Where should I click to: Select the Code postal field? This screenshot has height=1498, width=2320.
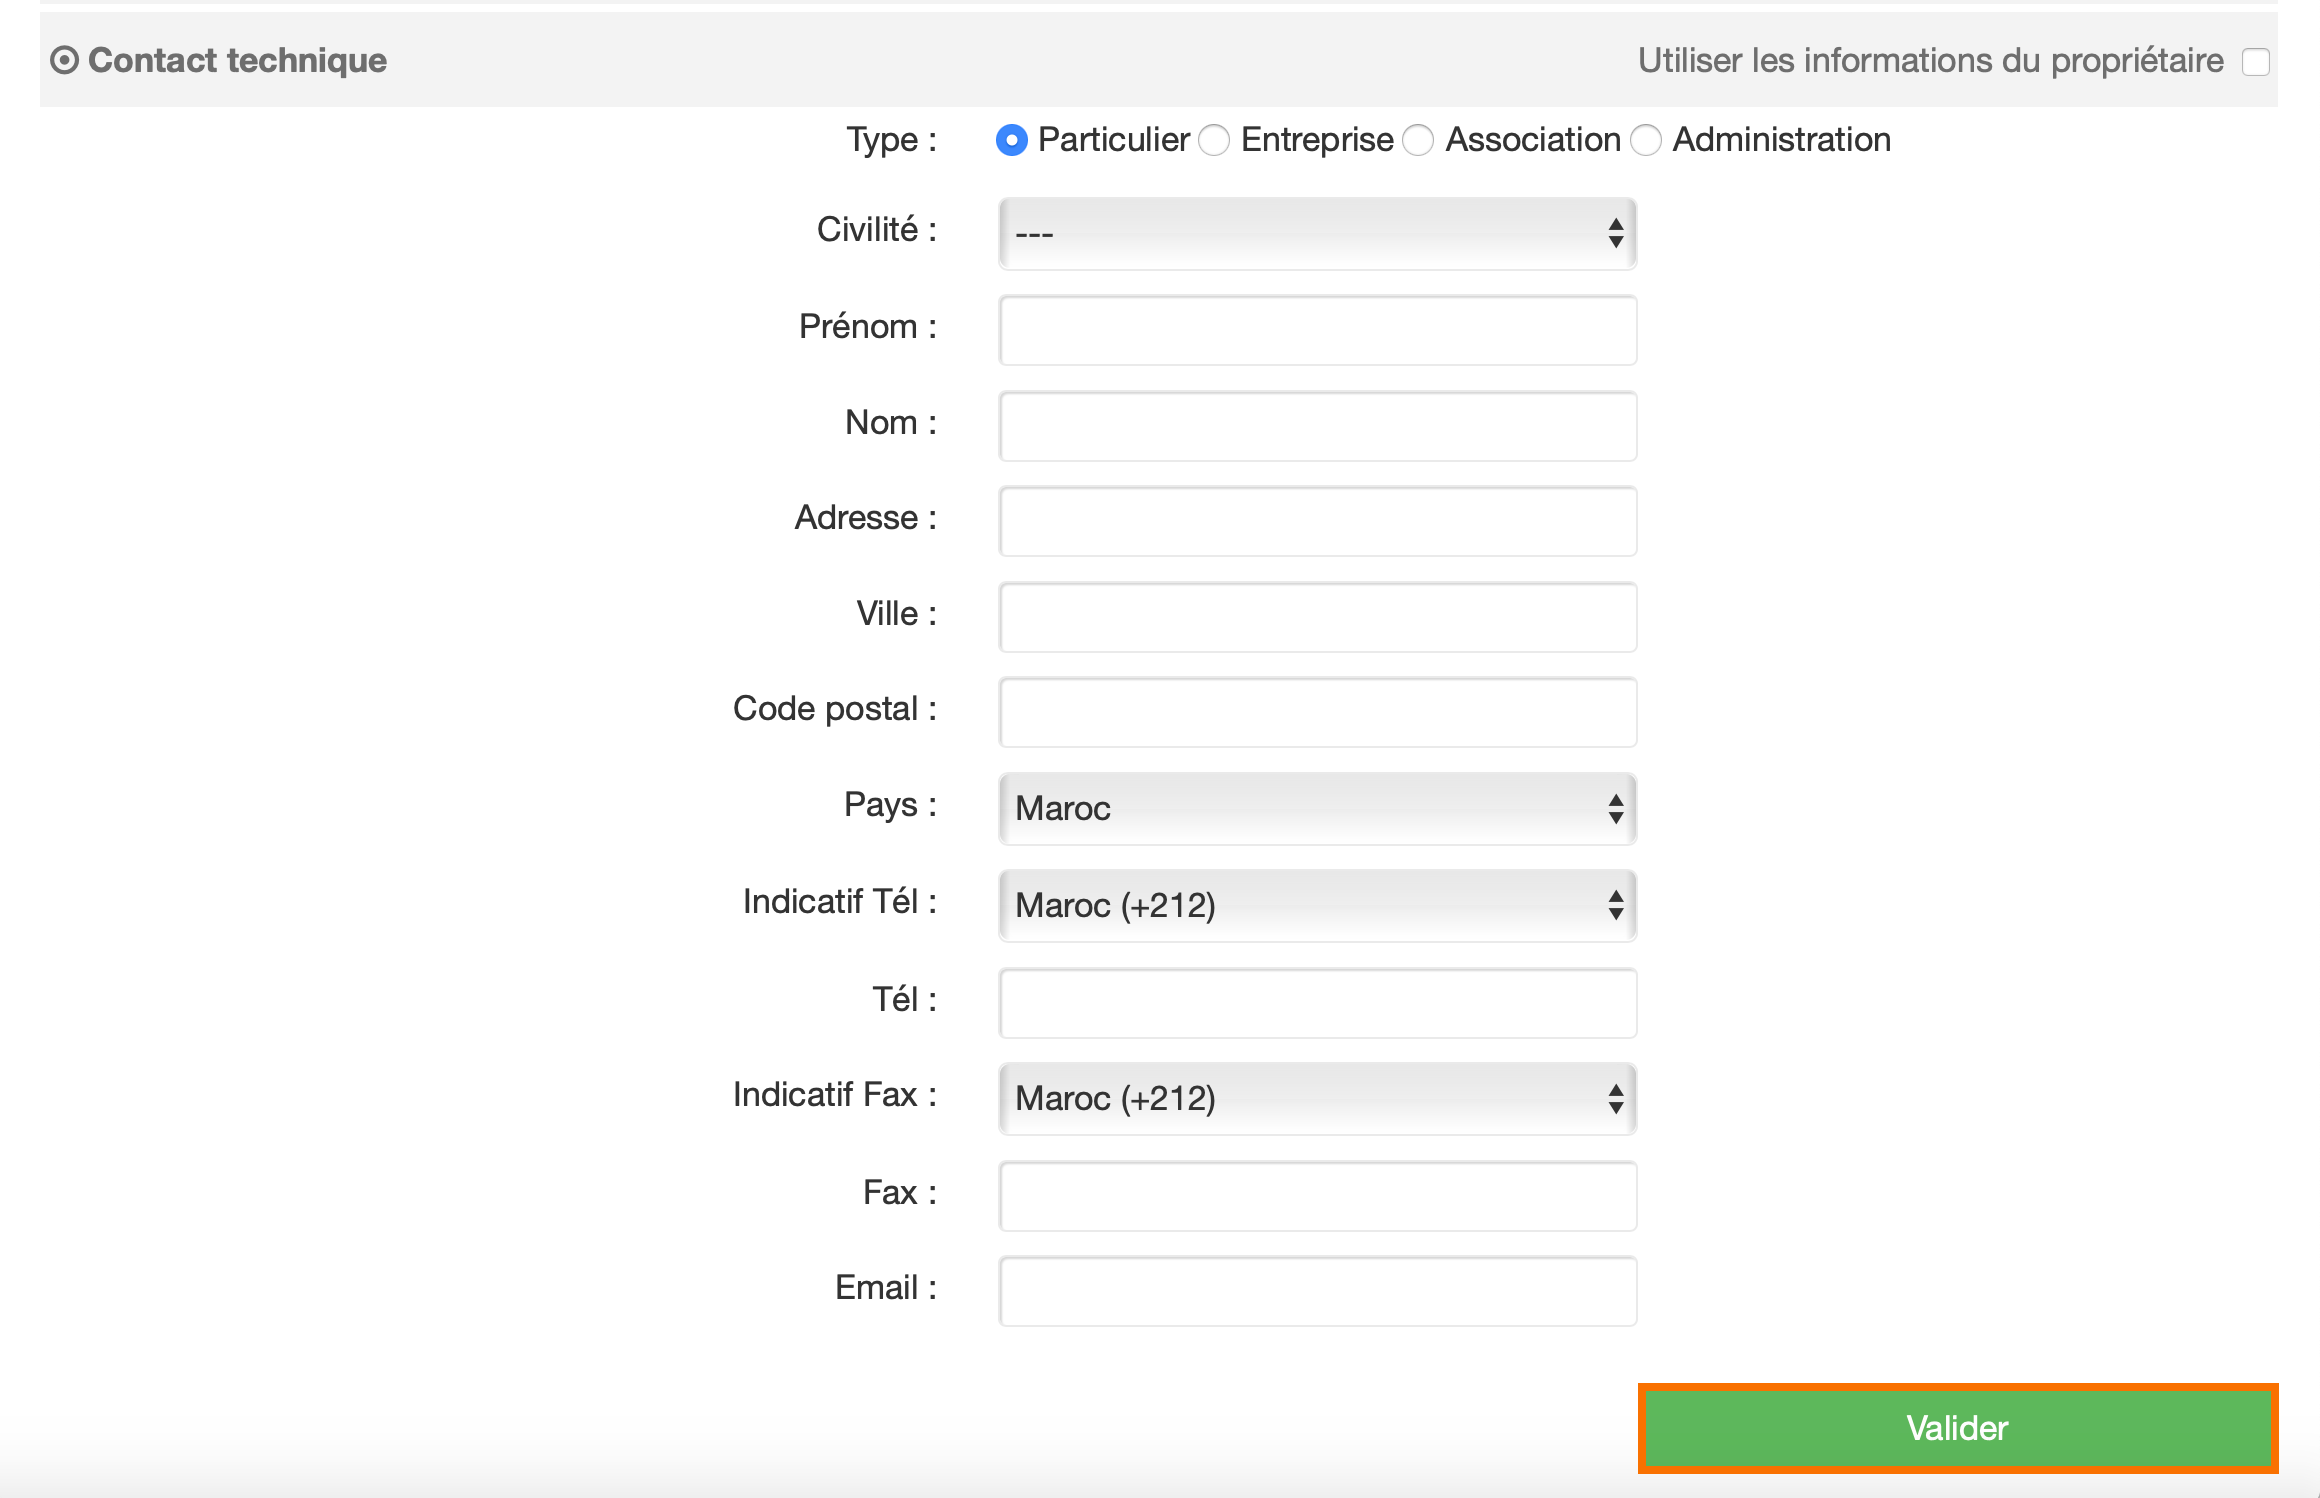click(x=1317, y=712)
